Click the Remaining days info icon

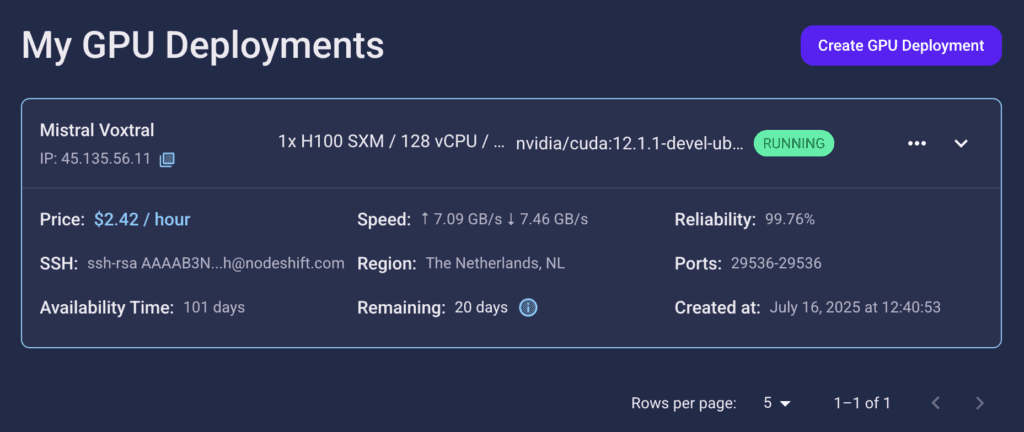[528, 307]
